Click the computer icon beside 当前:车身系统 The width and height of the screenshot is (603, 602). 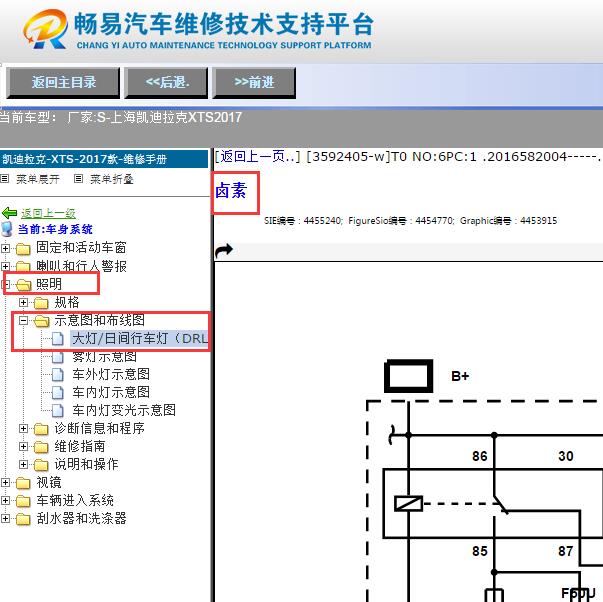[7, 229]
